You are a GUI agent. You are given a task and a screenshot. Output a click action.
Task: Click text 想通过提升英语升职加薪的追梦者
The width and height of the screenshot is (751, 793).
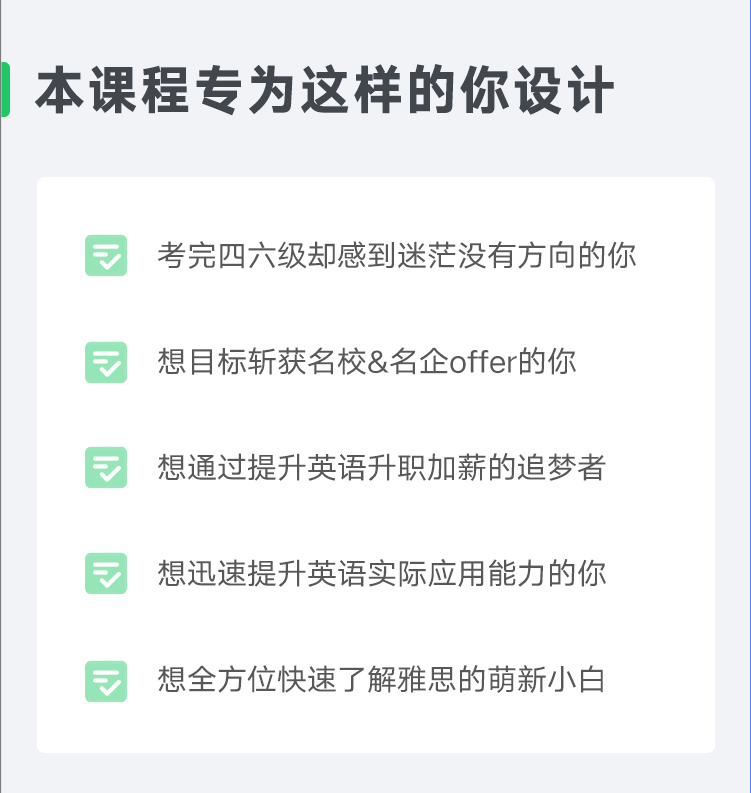tap(382, 467)
